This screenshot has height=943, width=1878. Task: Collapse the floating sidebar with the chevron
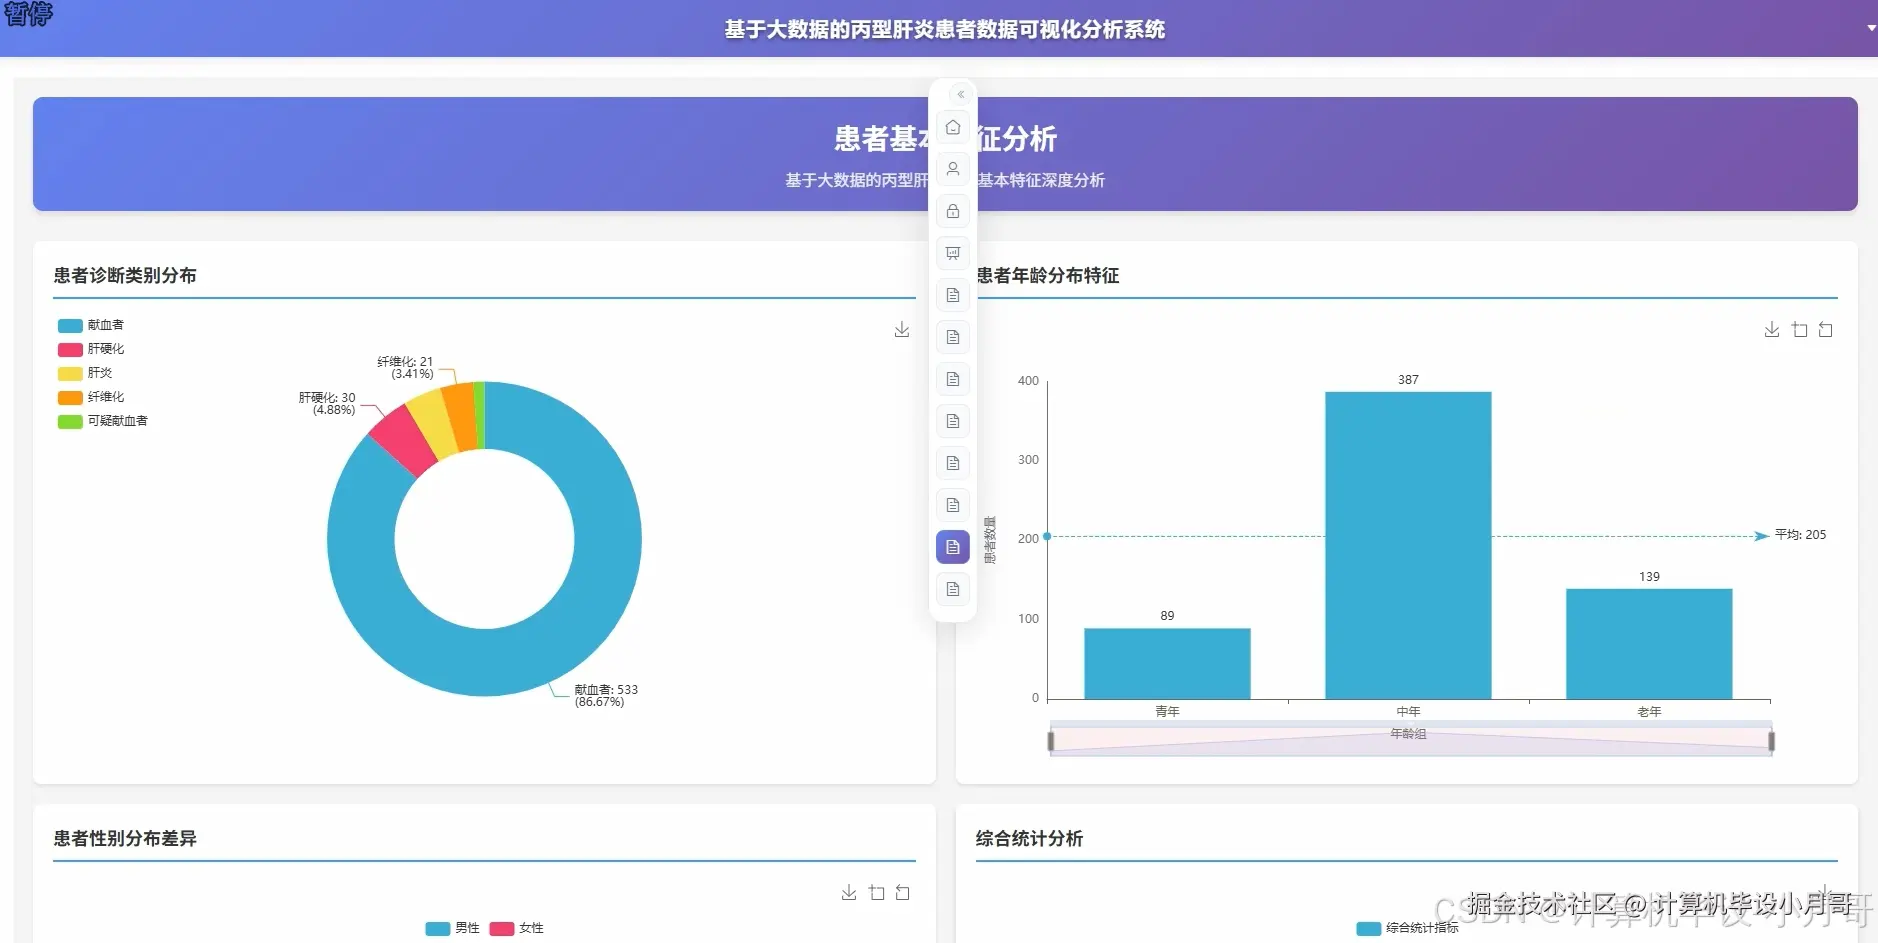959,93
